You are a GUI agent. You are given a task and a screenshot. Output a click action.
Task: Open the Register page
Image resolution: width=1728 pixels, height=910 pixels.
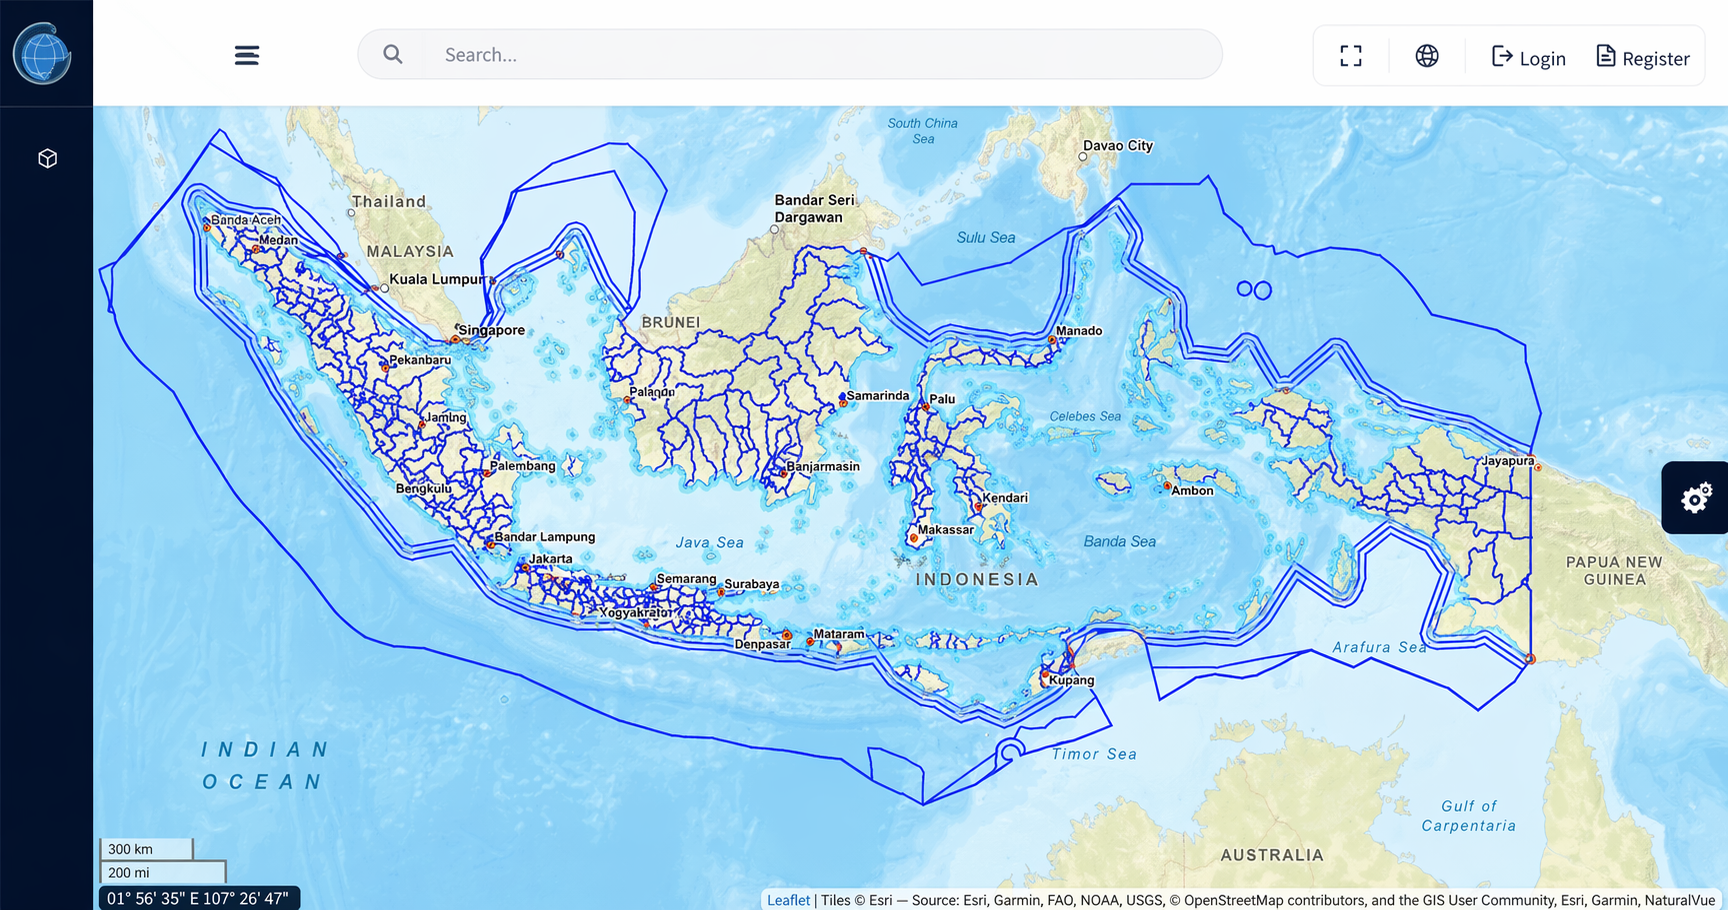tap(1642, 57)
